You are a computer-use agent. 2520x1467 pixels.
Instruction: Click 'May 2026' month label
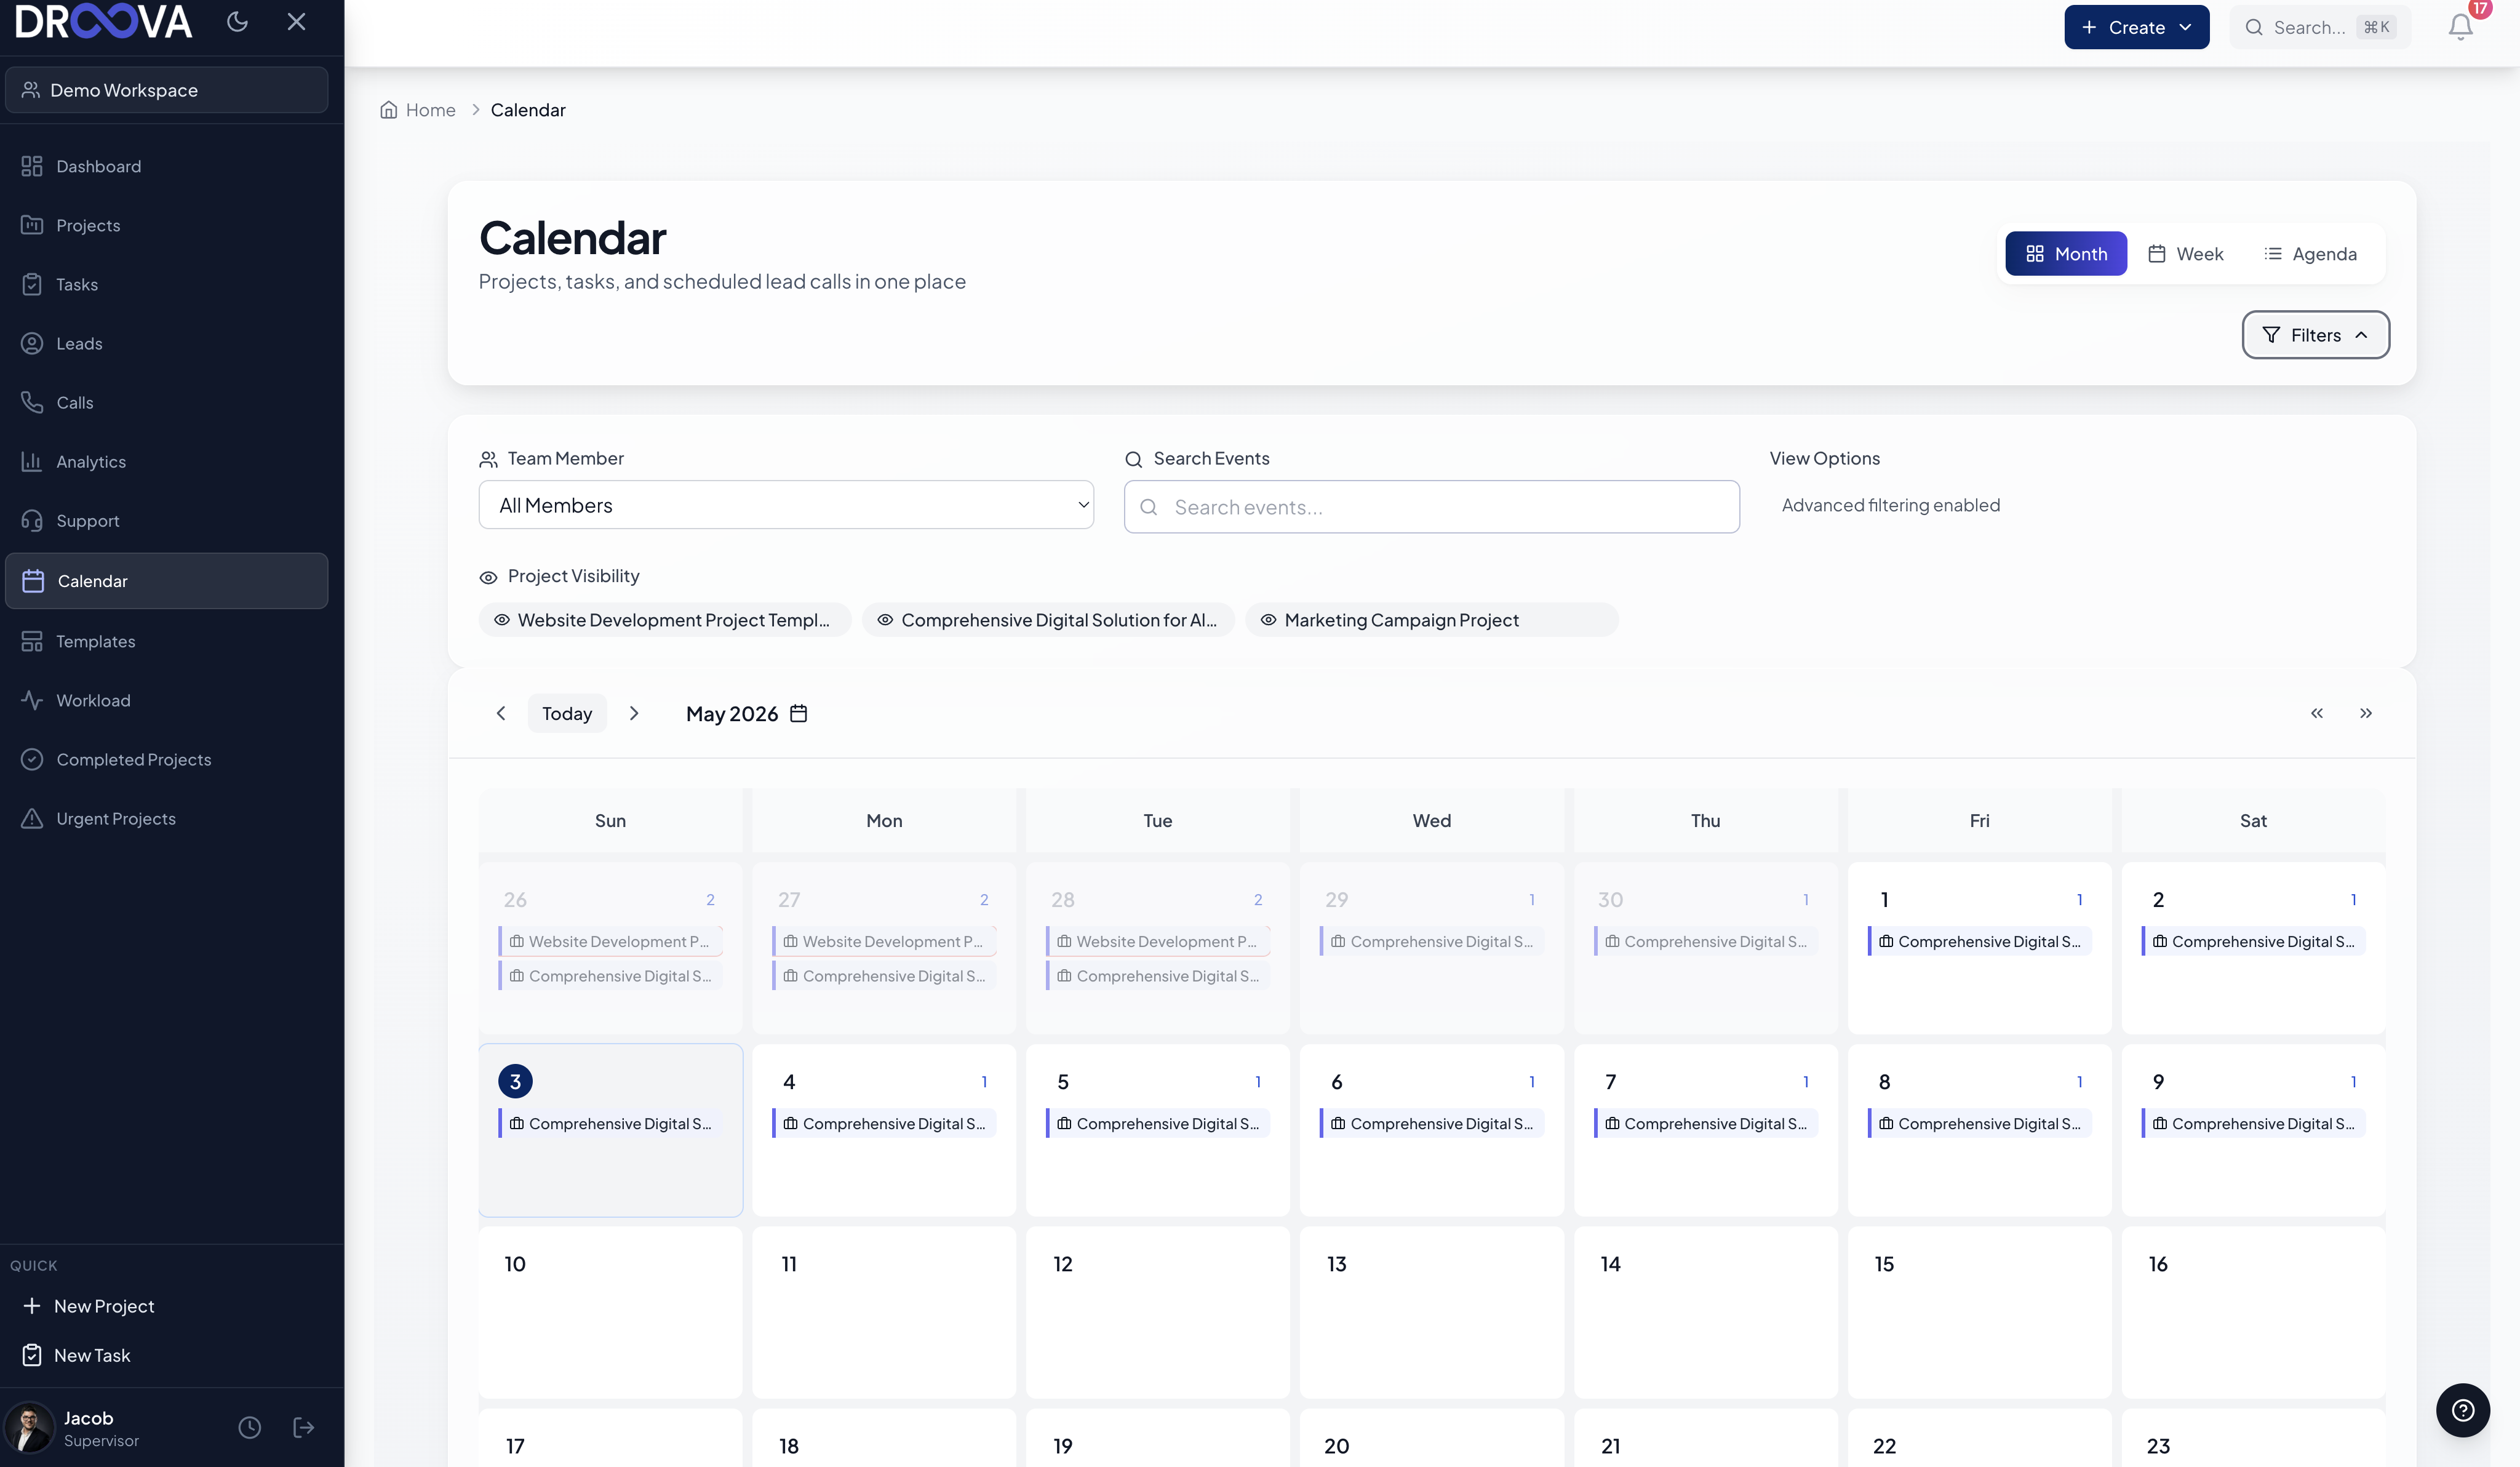point(732,714)
